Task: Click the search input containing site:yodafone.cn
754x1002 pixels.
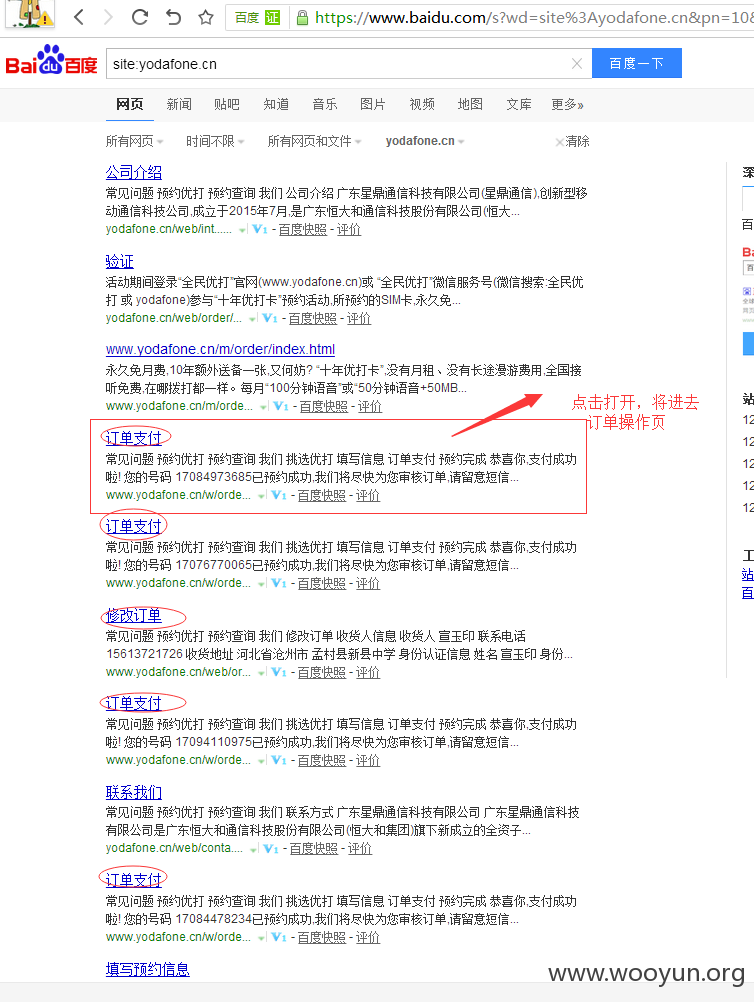Action: click(339, 64)
